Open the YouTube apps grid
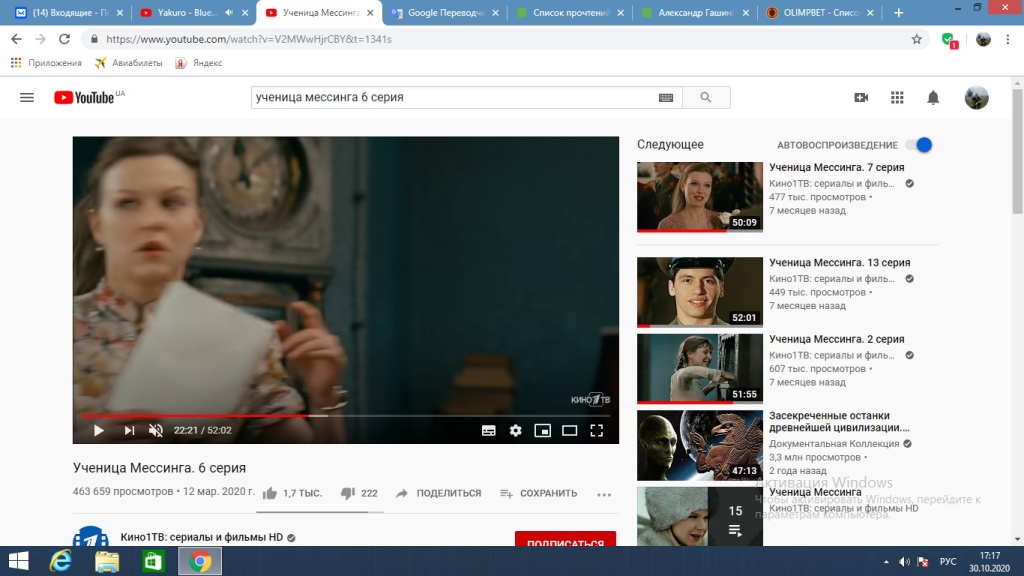 897,97
